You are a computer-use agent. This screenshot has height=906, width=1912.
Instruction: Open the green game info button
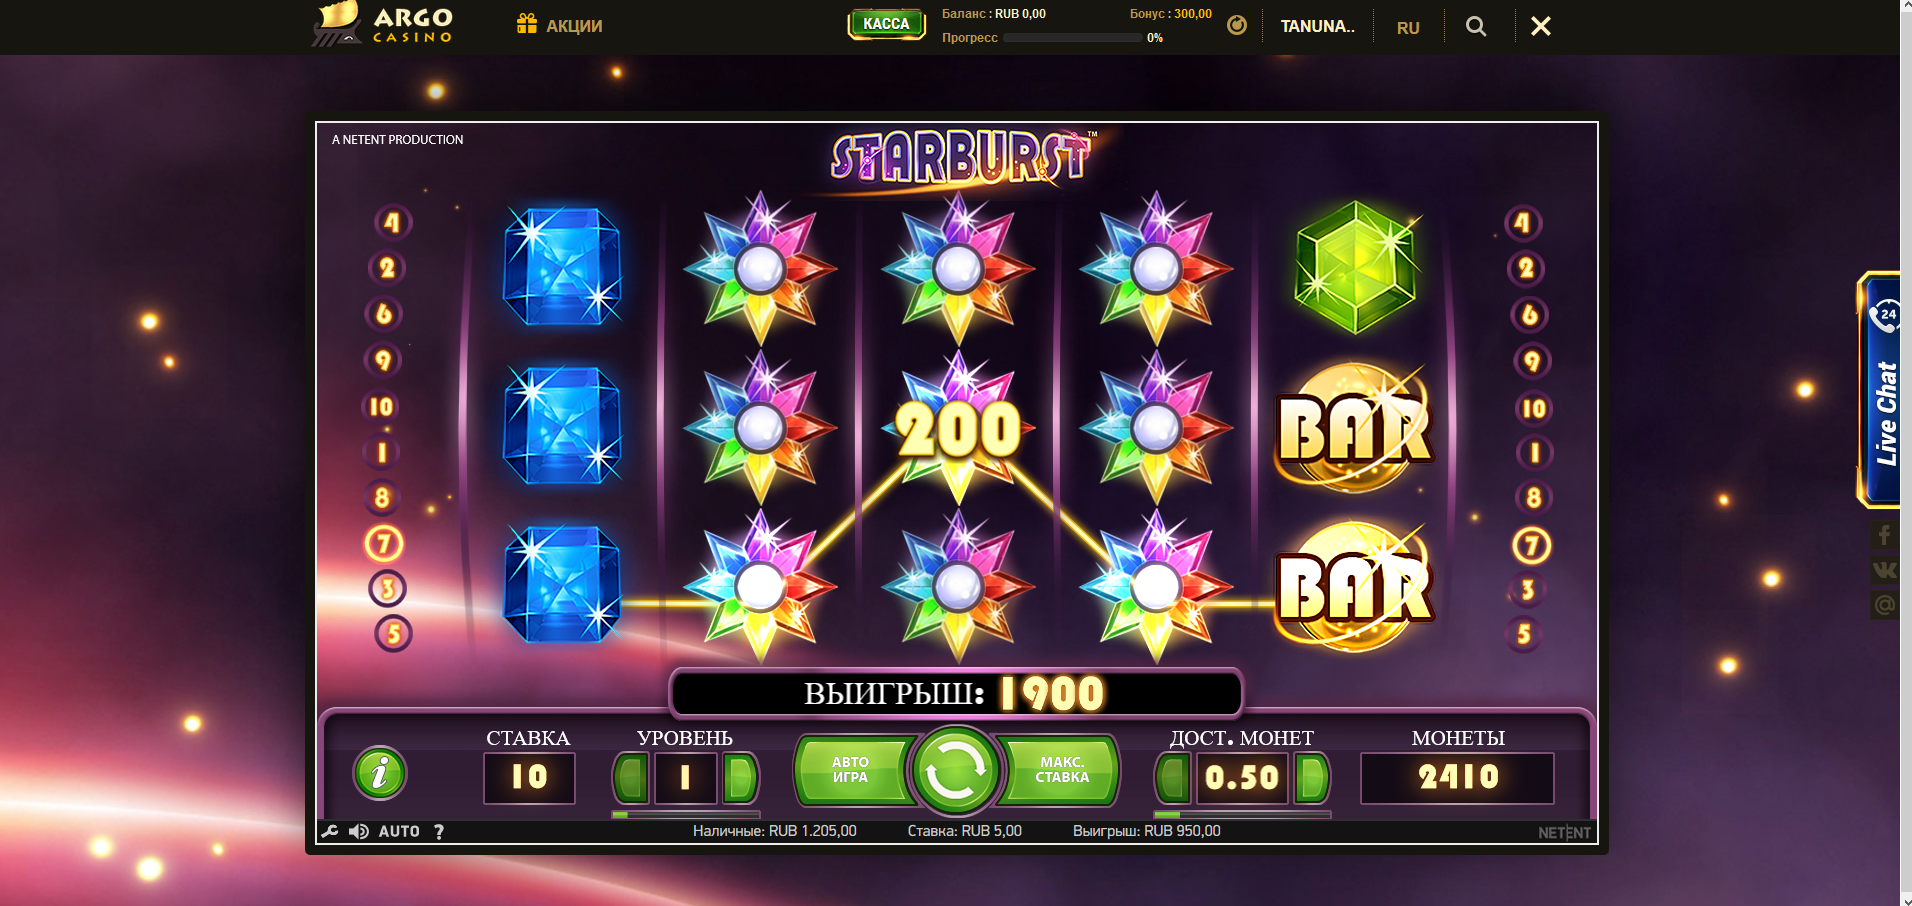(x=380, y=773)
